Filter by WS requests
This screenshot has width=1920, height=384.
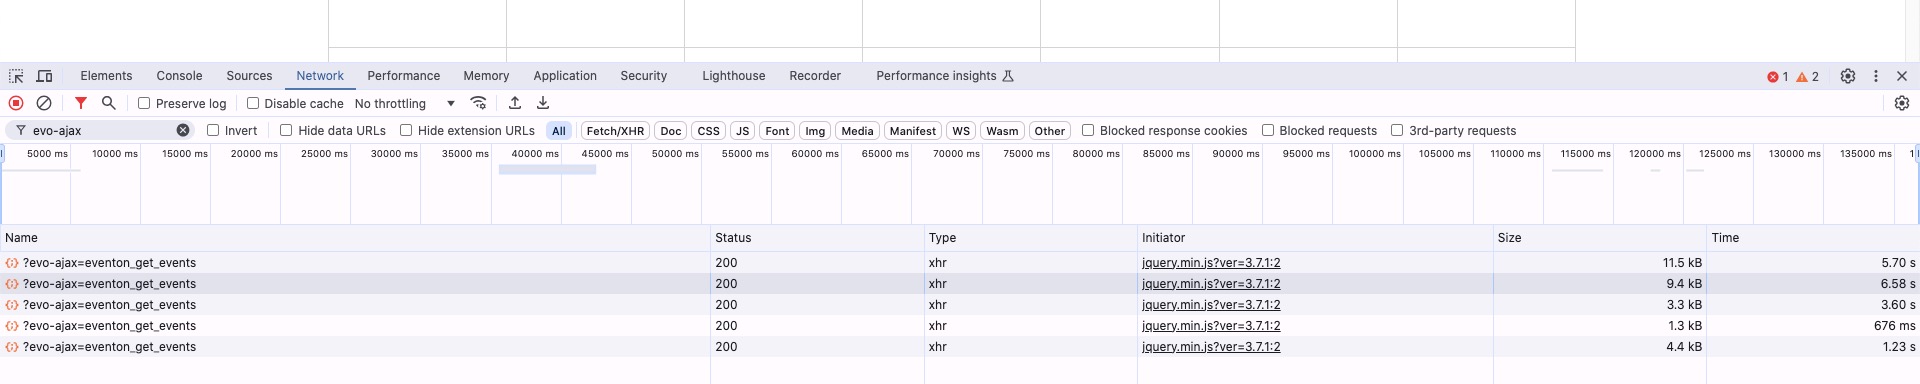pyautogui.click(x=961, y=131)
